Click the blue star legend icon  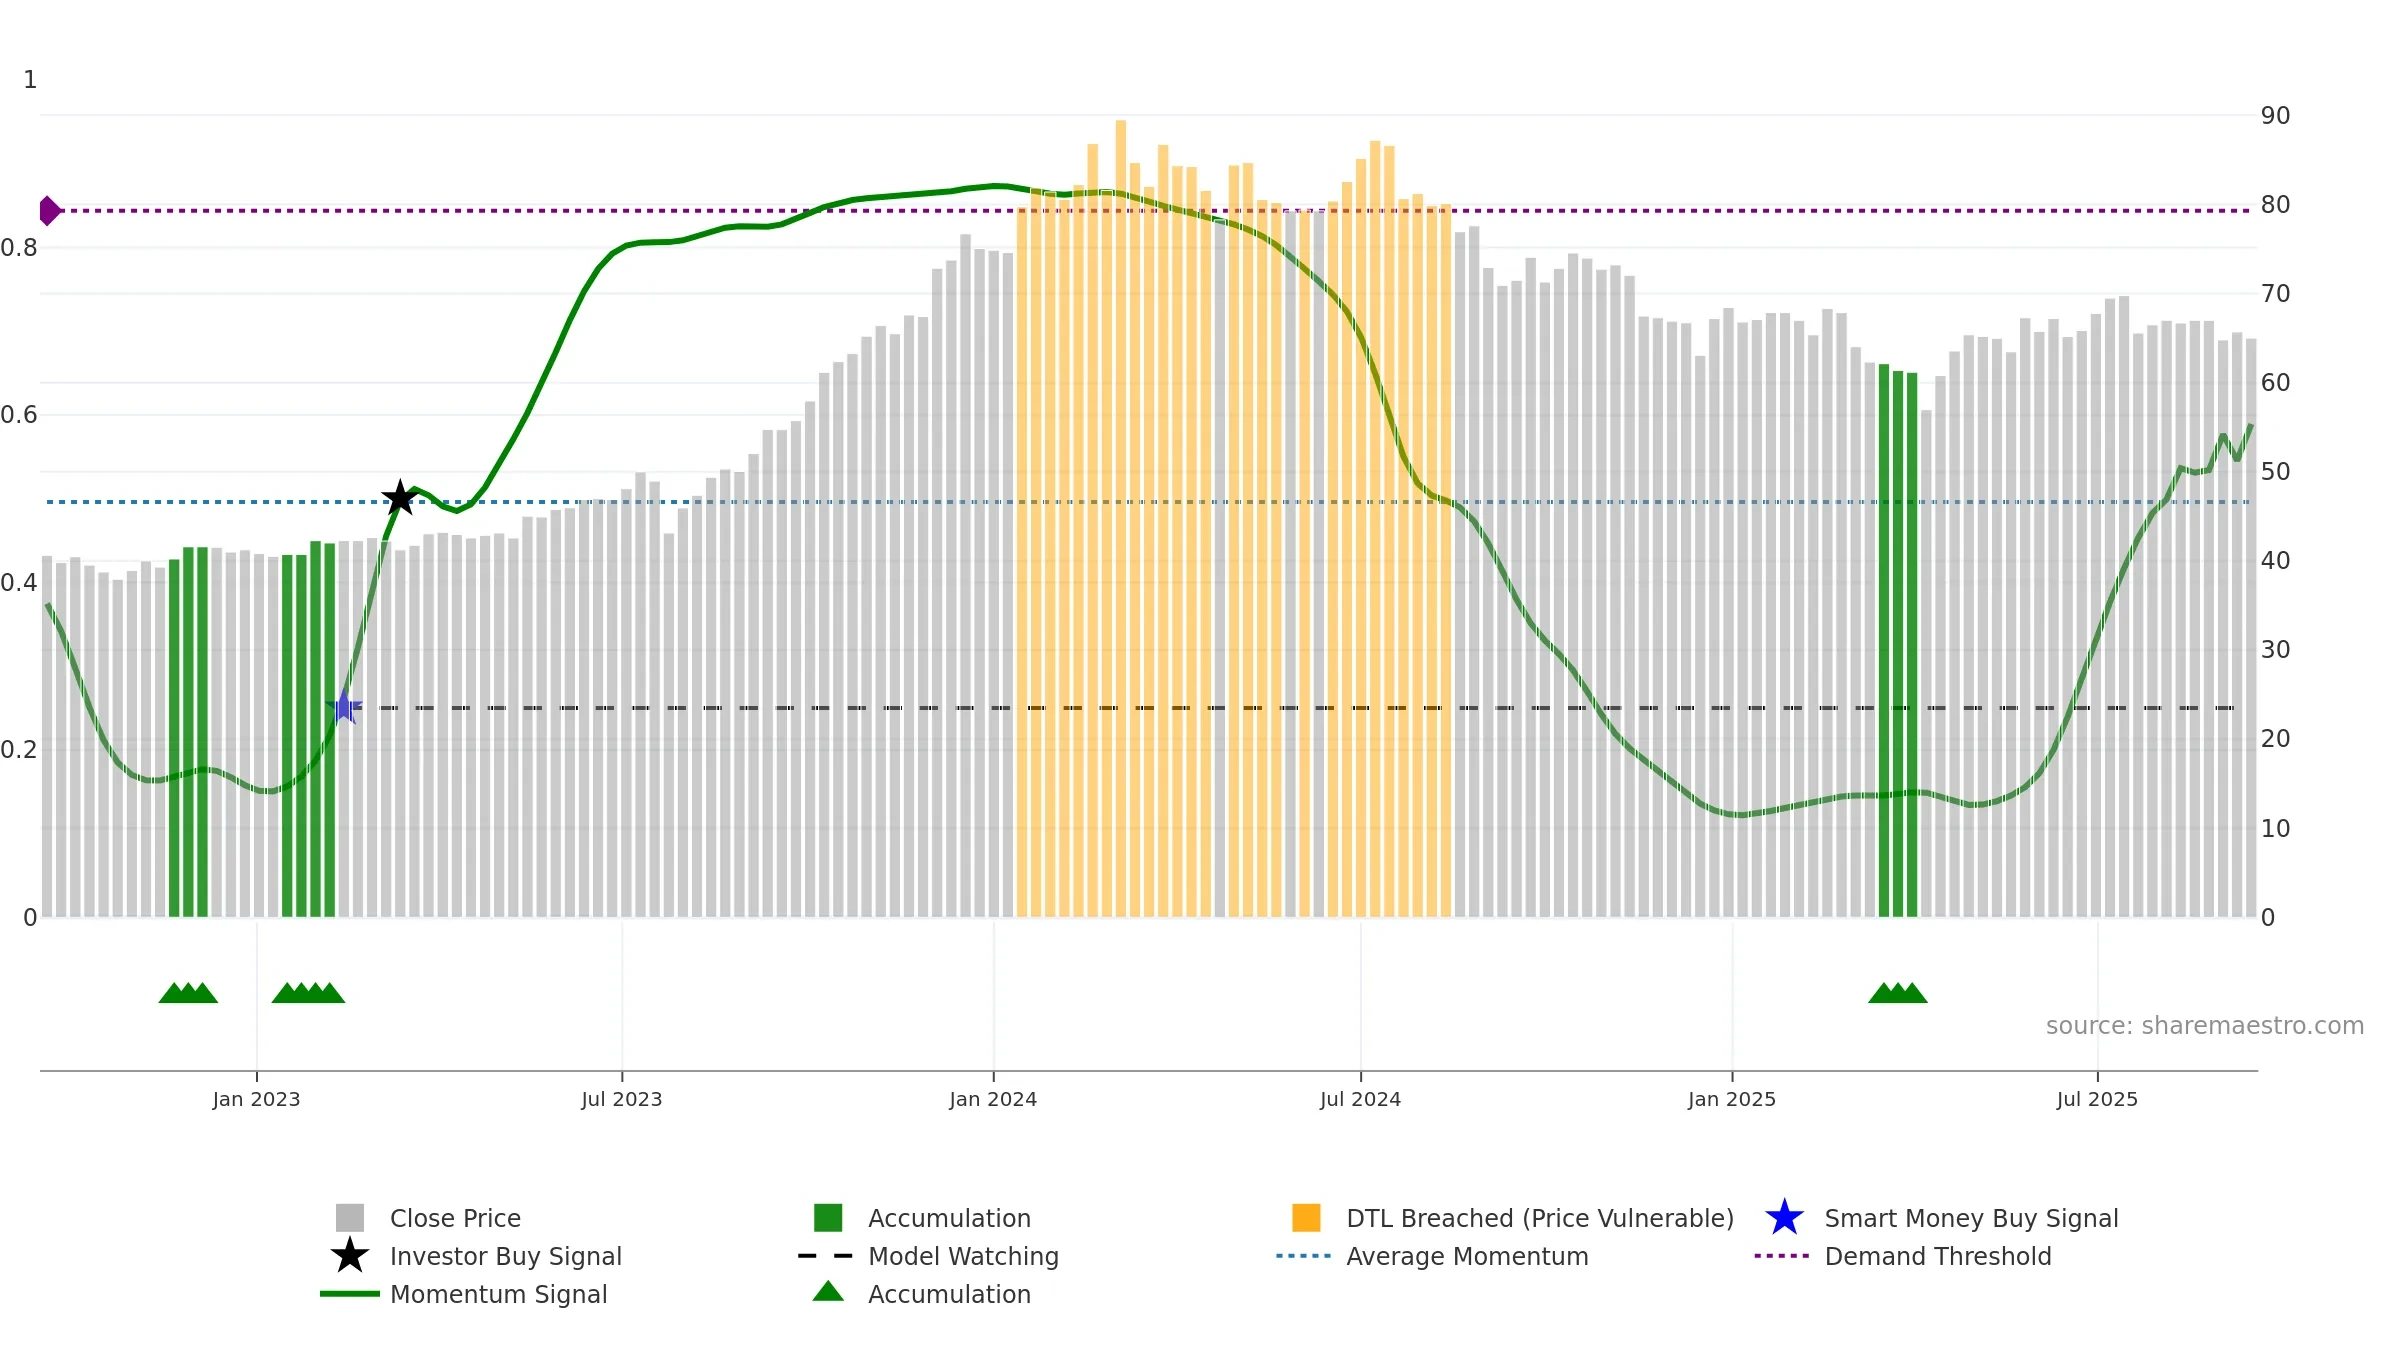[x=1784, y=1218]
